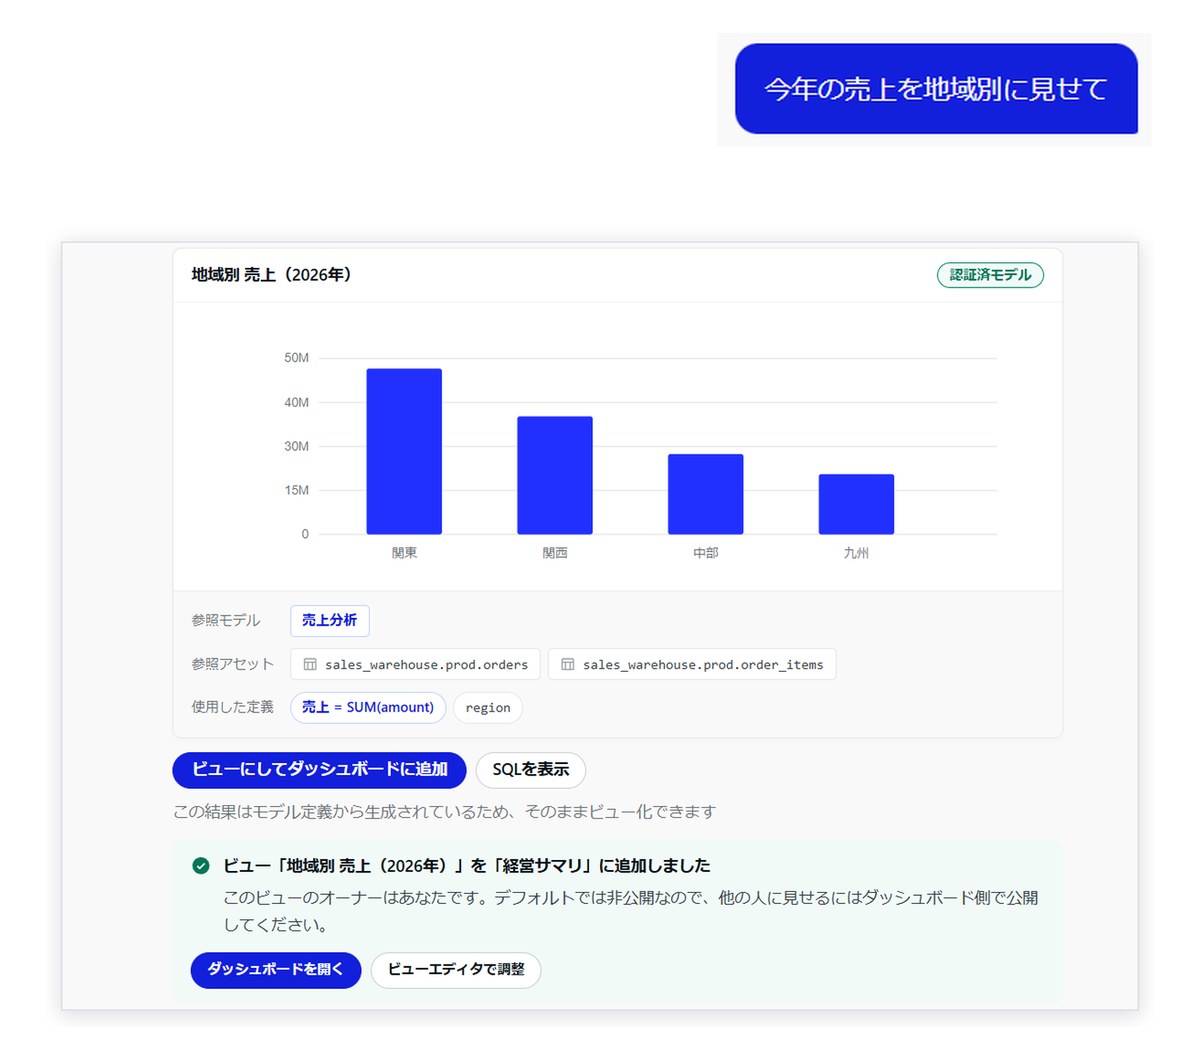Screen dimensions: 1200x1042
Task: Click the 中部 x-axis label
Action: pos(706,553)
